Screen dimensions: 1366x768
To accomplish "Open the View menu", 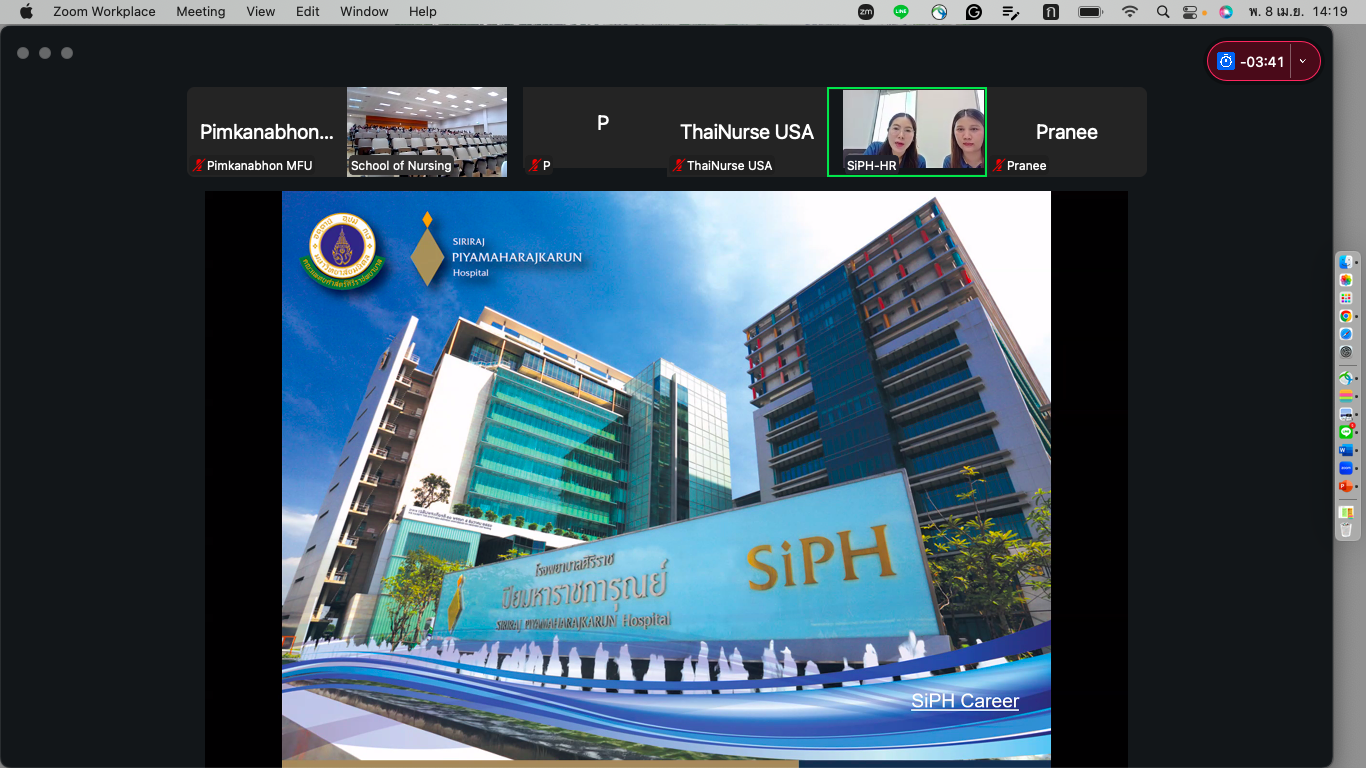I will tap(260, 12).
